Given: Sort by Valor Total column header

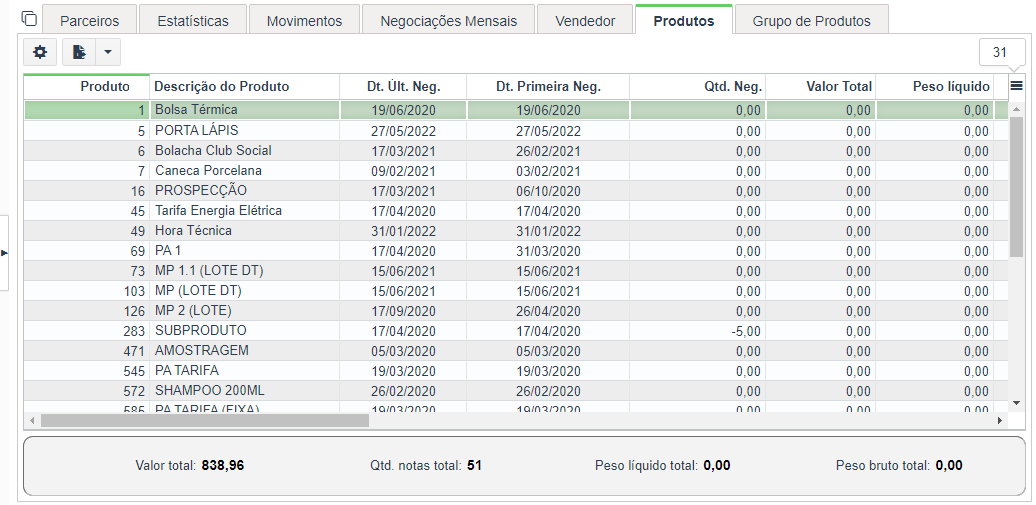Looking at the screenshot, I should click(821, 87).
